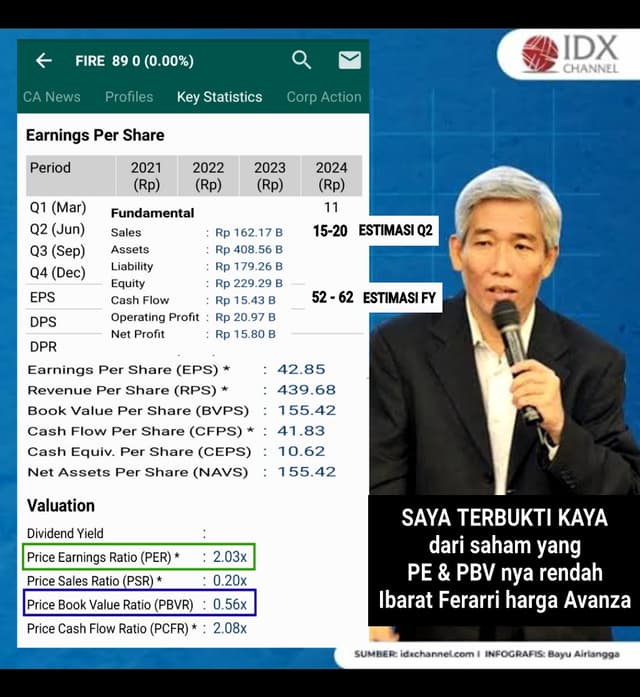
Task: Open the envelope mail icon
Action: click(x=349, y=60)
